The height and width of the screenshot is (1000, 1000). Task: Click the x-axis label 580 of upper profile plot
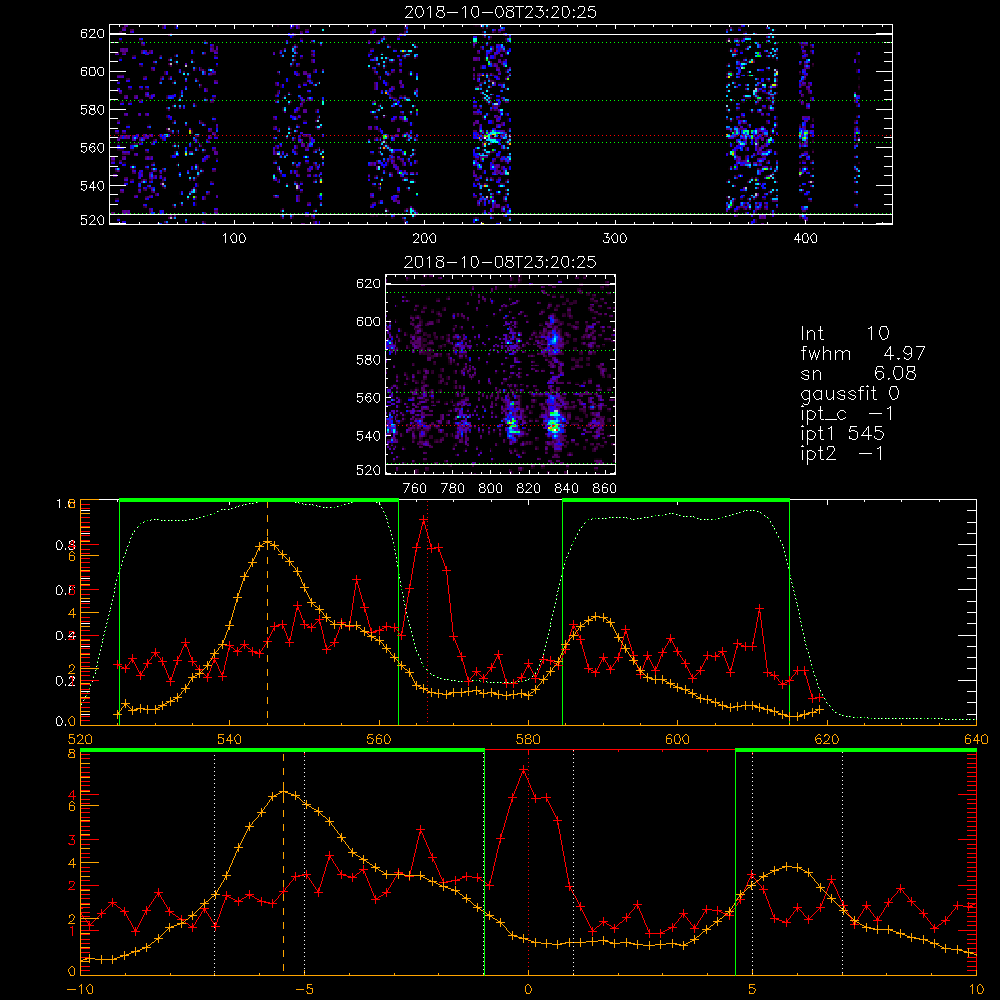click(528, 740)
